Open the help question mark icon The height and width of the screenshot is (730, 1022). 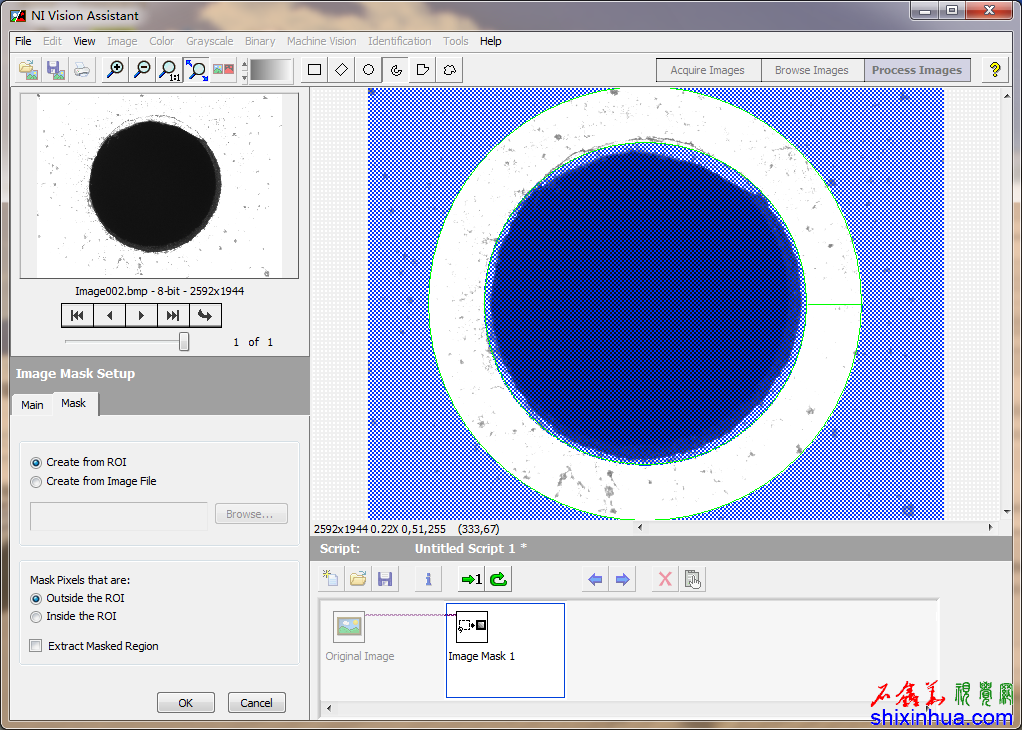(x=994, y=70)
